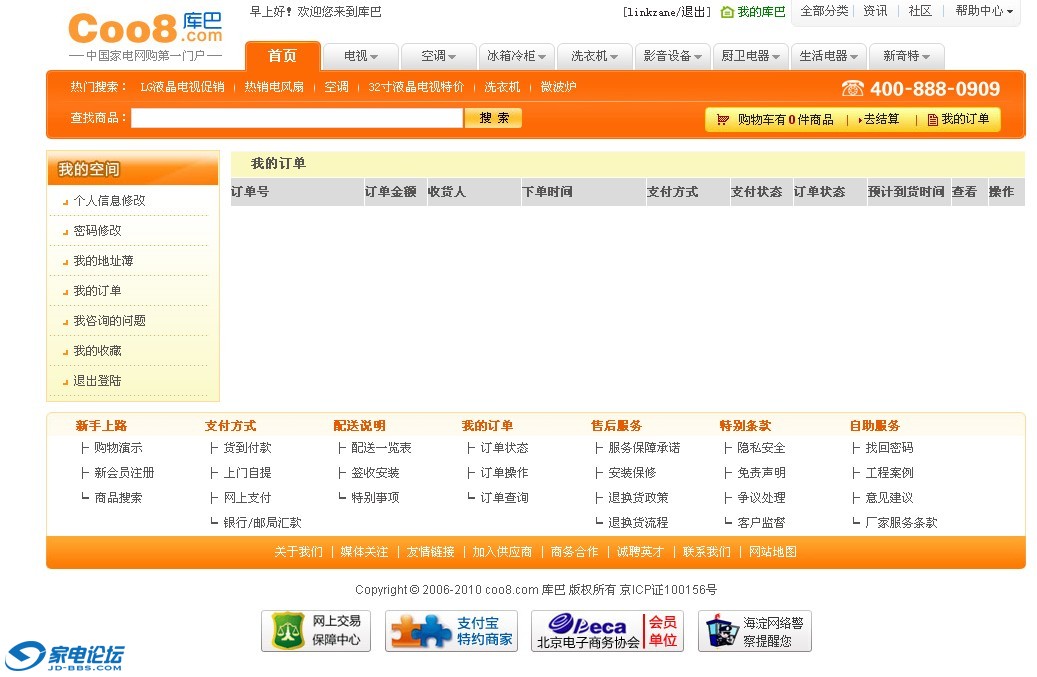Screen dimensions: 1037x677
Task: Click the 去结算 checkout link
Action: coord(880,120)
